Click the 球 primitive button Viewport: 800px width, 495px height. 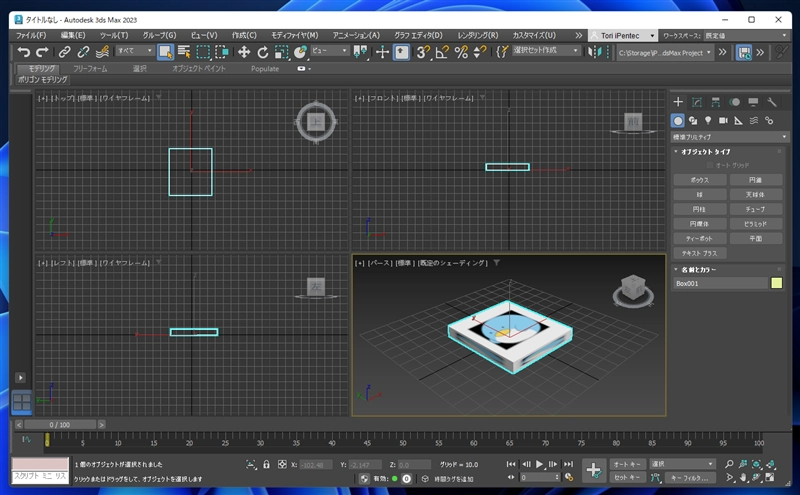(x=699, y=195)
